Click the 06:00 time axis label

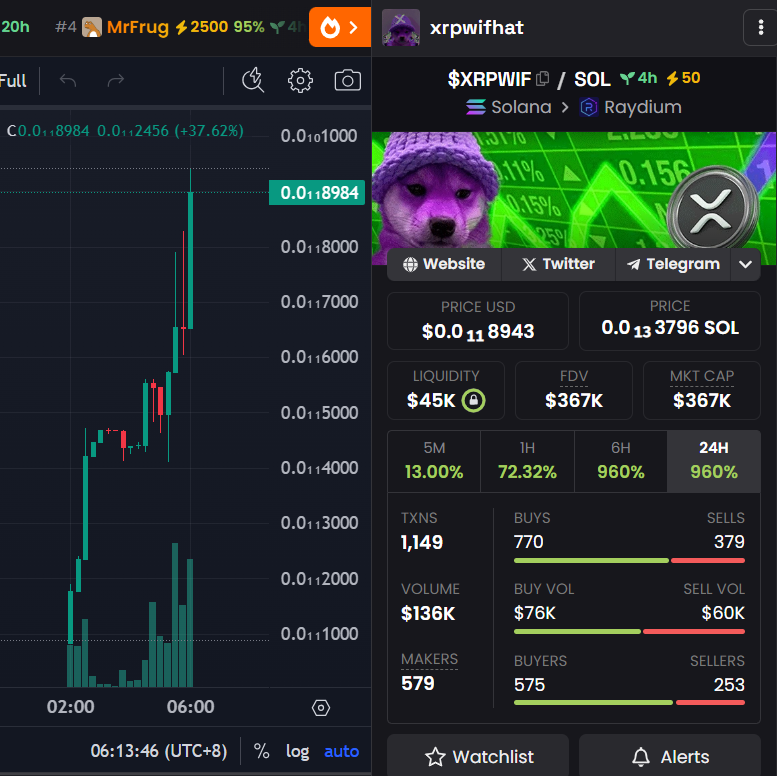(x=190, y=707)
